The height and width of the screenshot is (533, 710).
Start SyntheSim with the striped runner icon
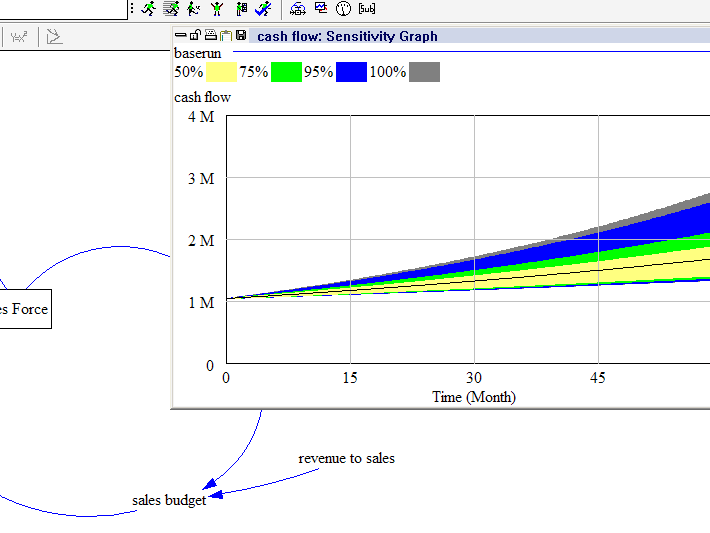[x=171, y=9]
